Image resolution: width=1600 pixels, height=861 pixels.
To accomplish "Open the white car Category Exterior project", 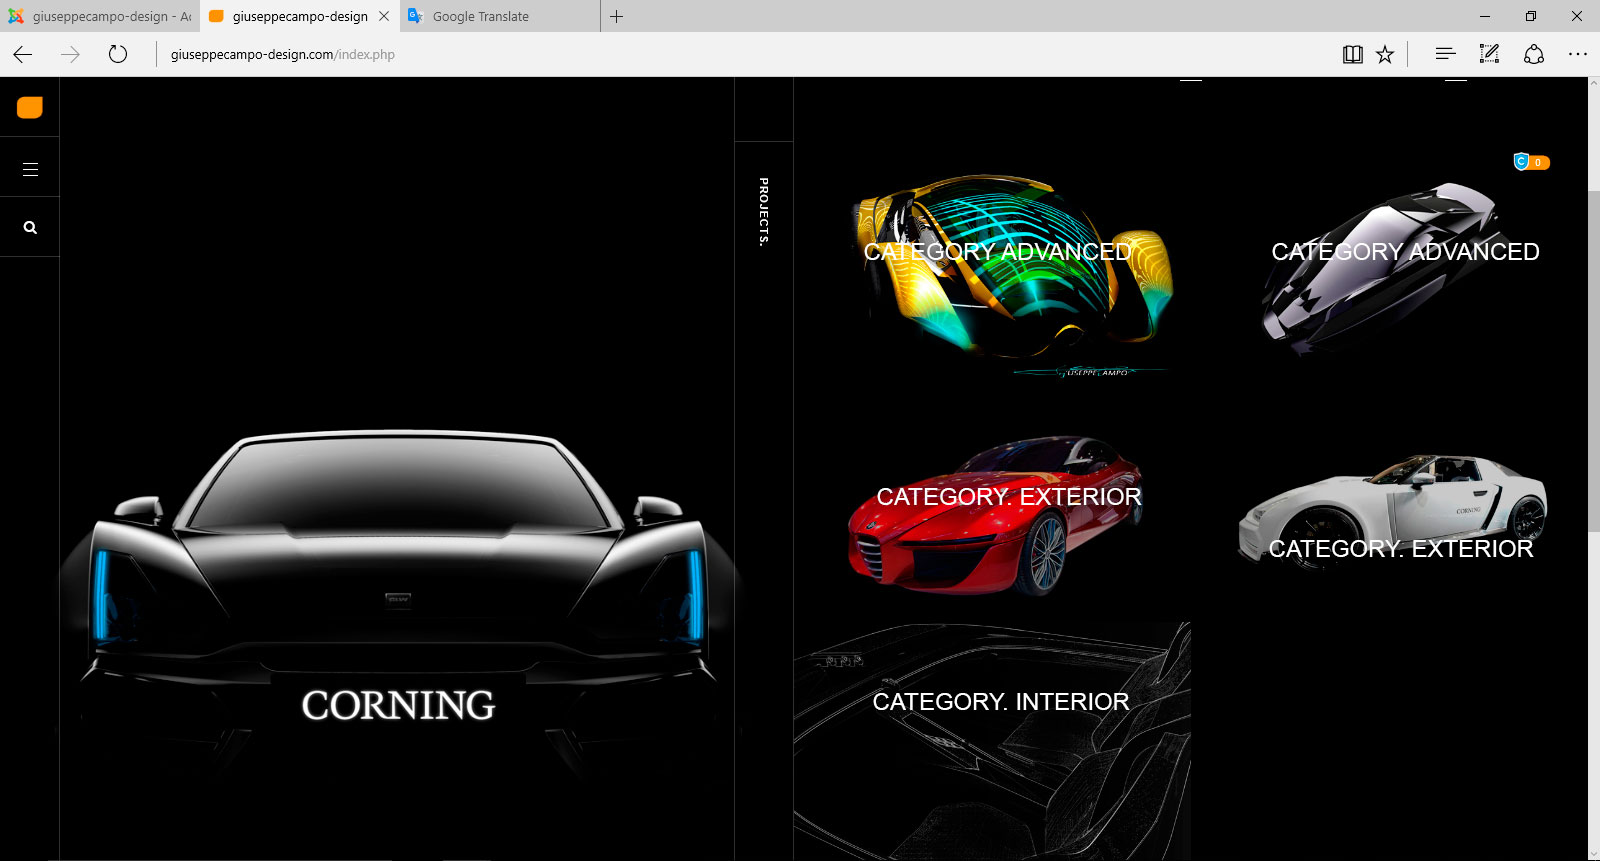I will click(1392, 512).
